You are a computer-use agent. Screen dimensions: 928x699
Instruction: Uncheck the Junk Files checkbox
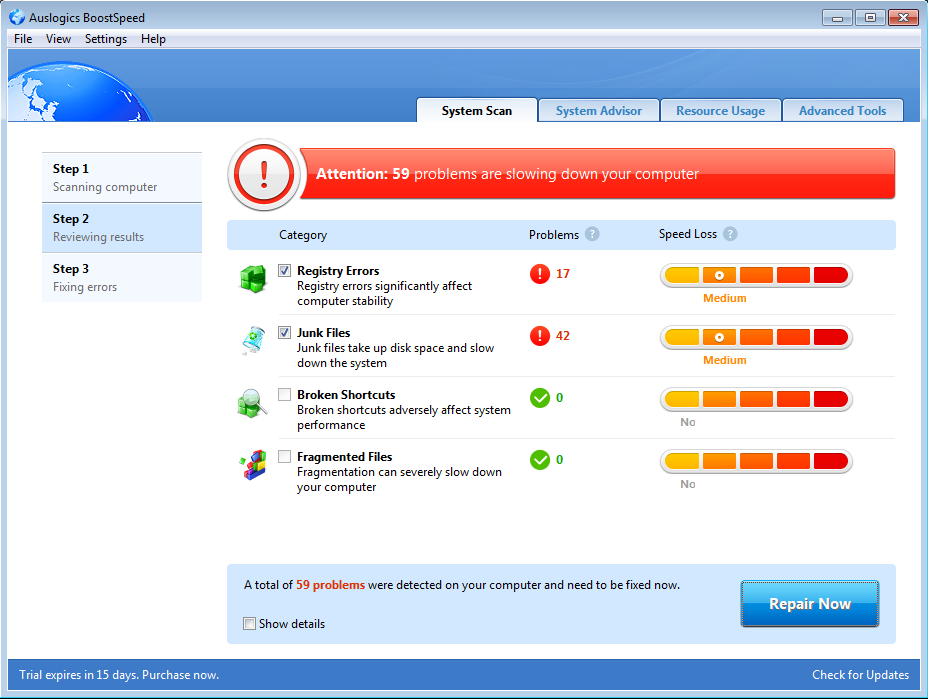tap(285, 332)
